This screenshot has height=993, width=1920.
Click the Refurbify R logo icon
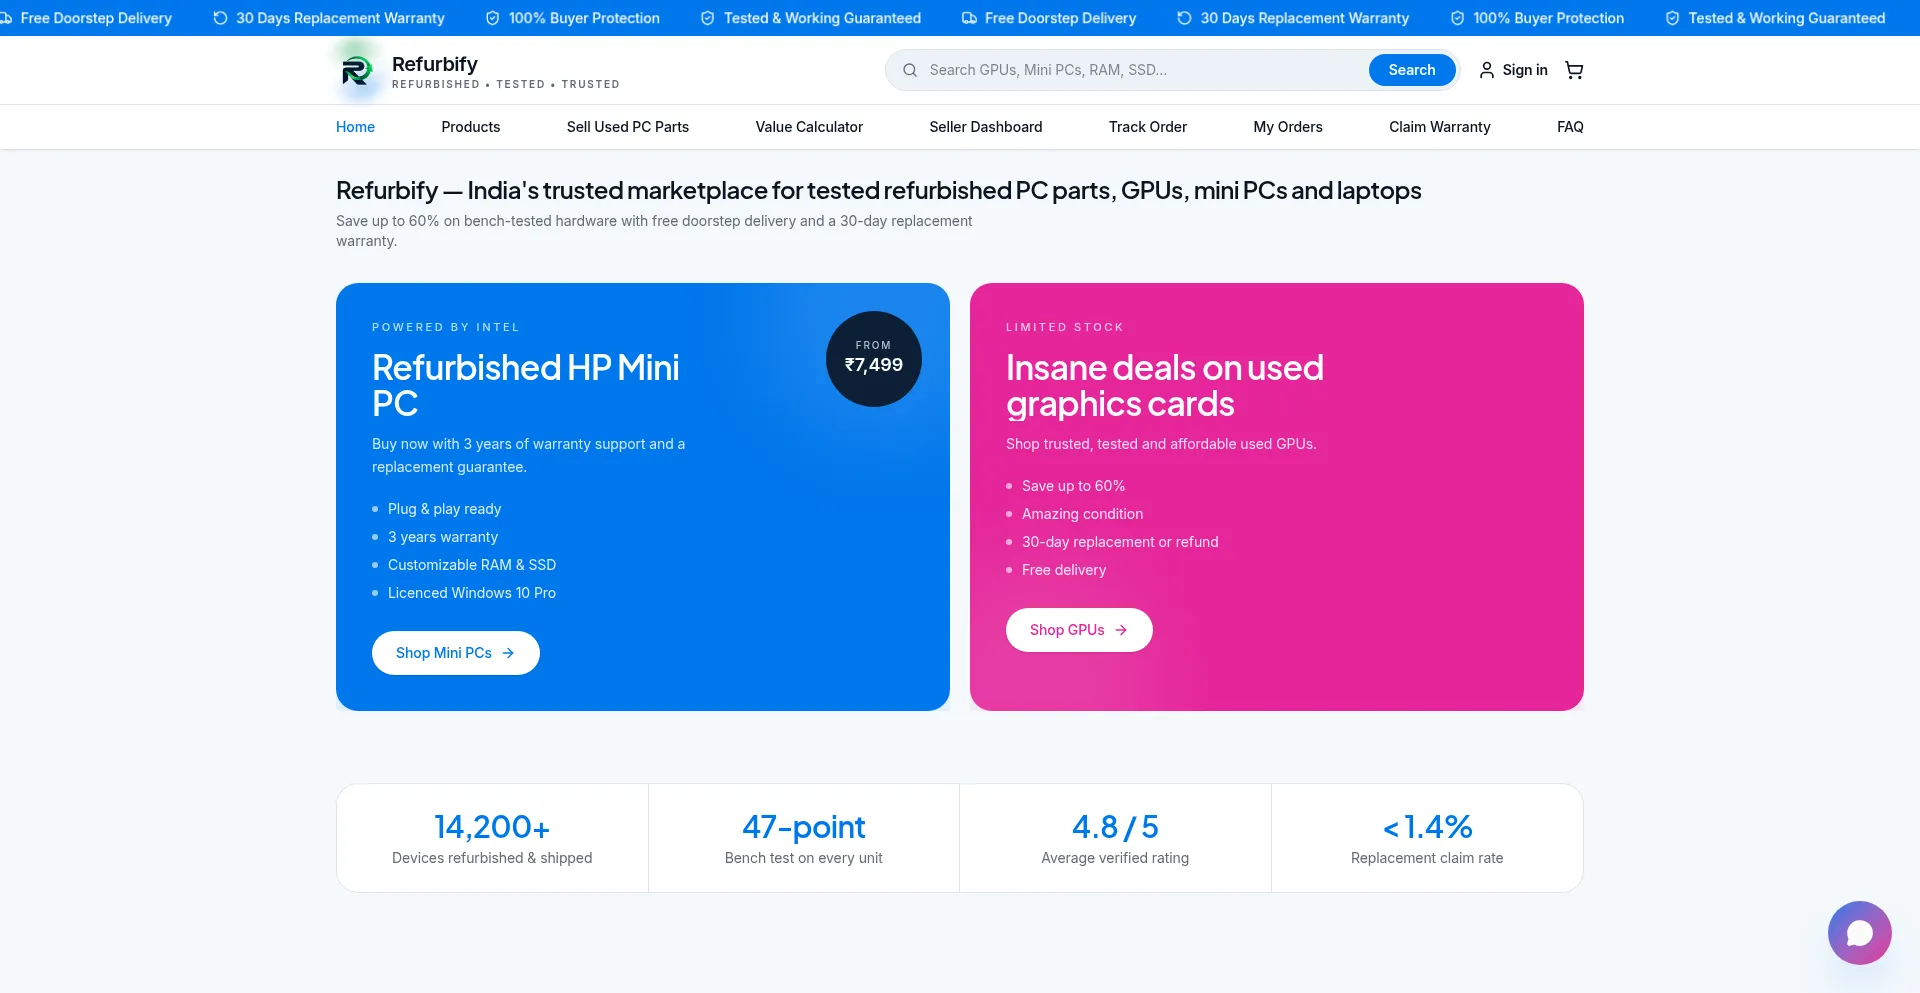(x=357, y=71)
